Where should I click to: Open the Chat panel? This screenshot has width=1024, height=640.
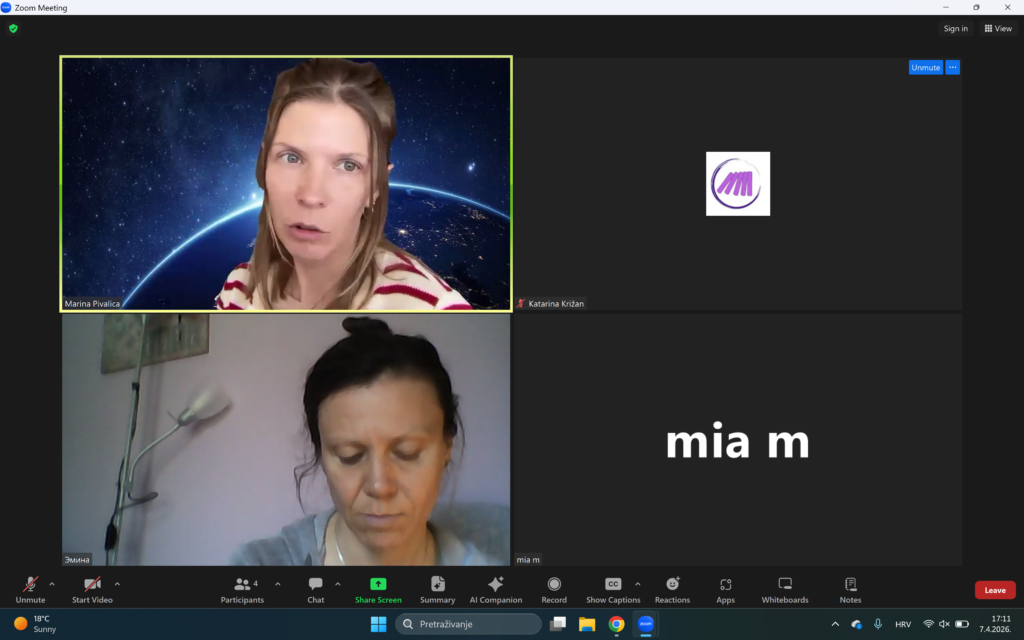pyautogui.click(x=315, y=589)
